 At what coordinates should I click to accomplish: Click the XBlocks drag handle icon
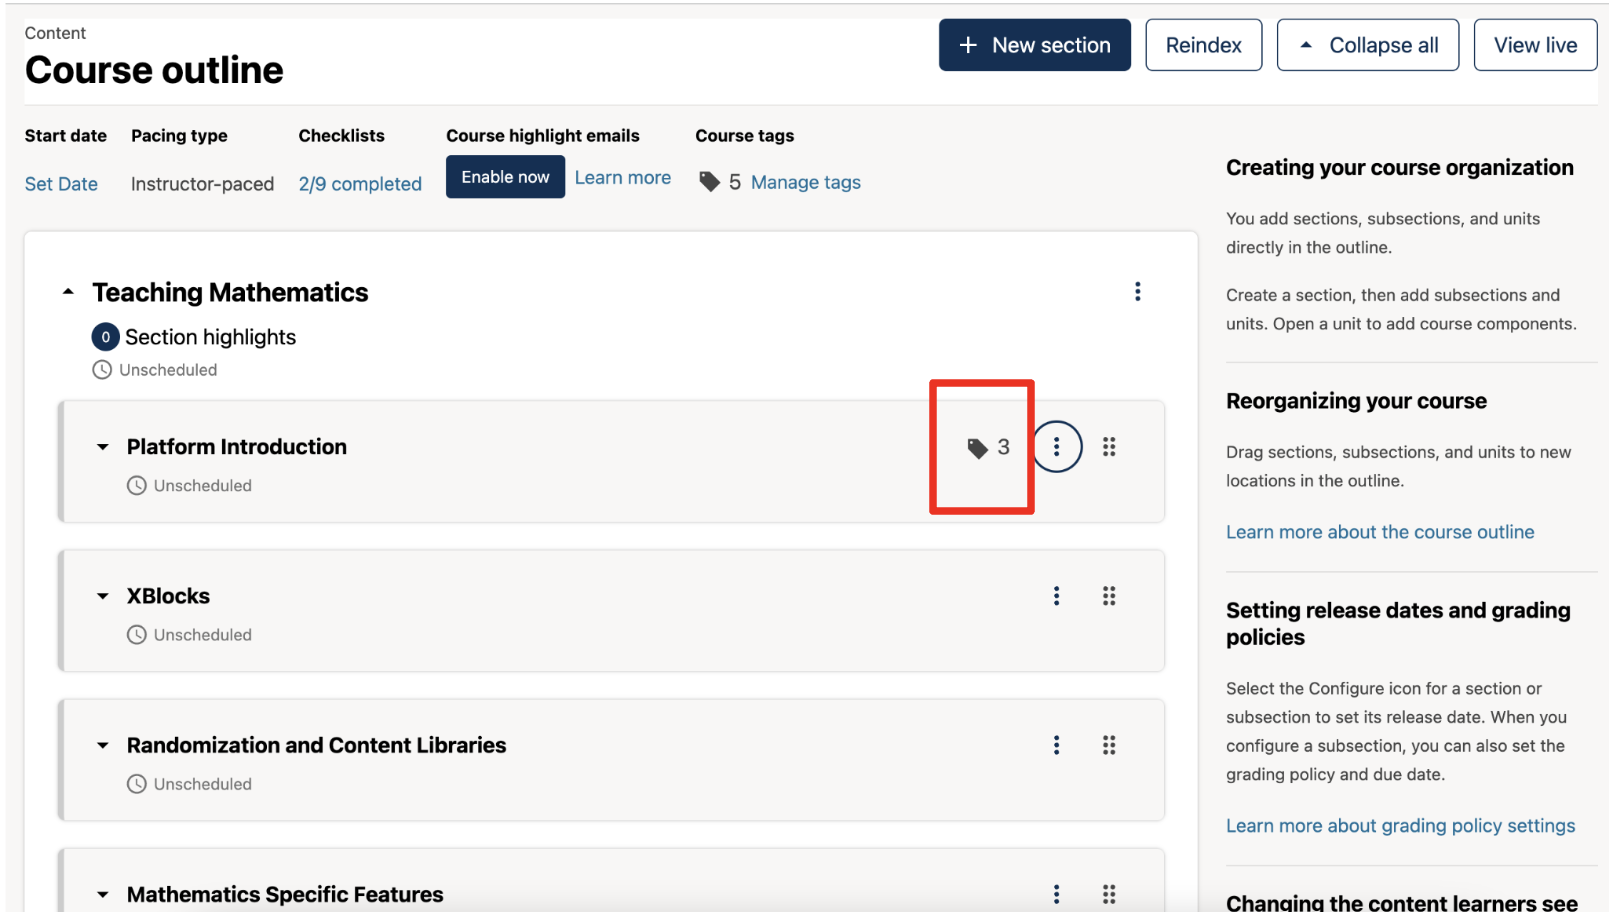pos(1108,596)
